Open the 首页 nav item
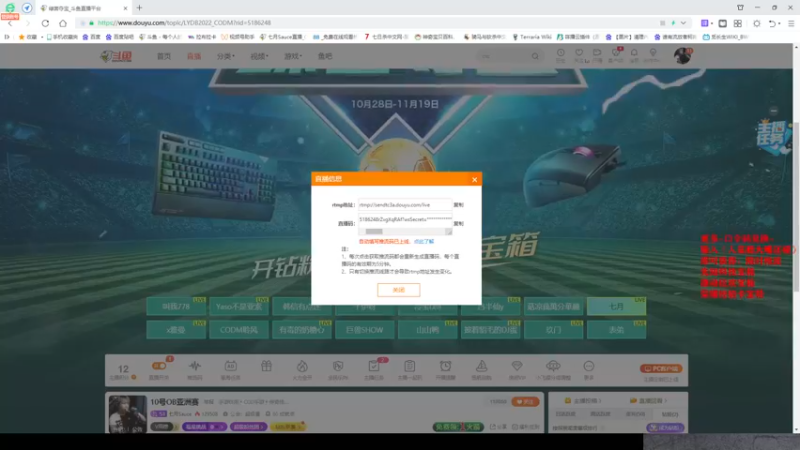The width and height of the screenshot is (800, 450). 164,56
